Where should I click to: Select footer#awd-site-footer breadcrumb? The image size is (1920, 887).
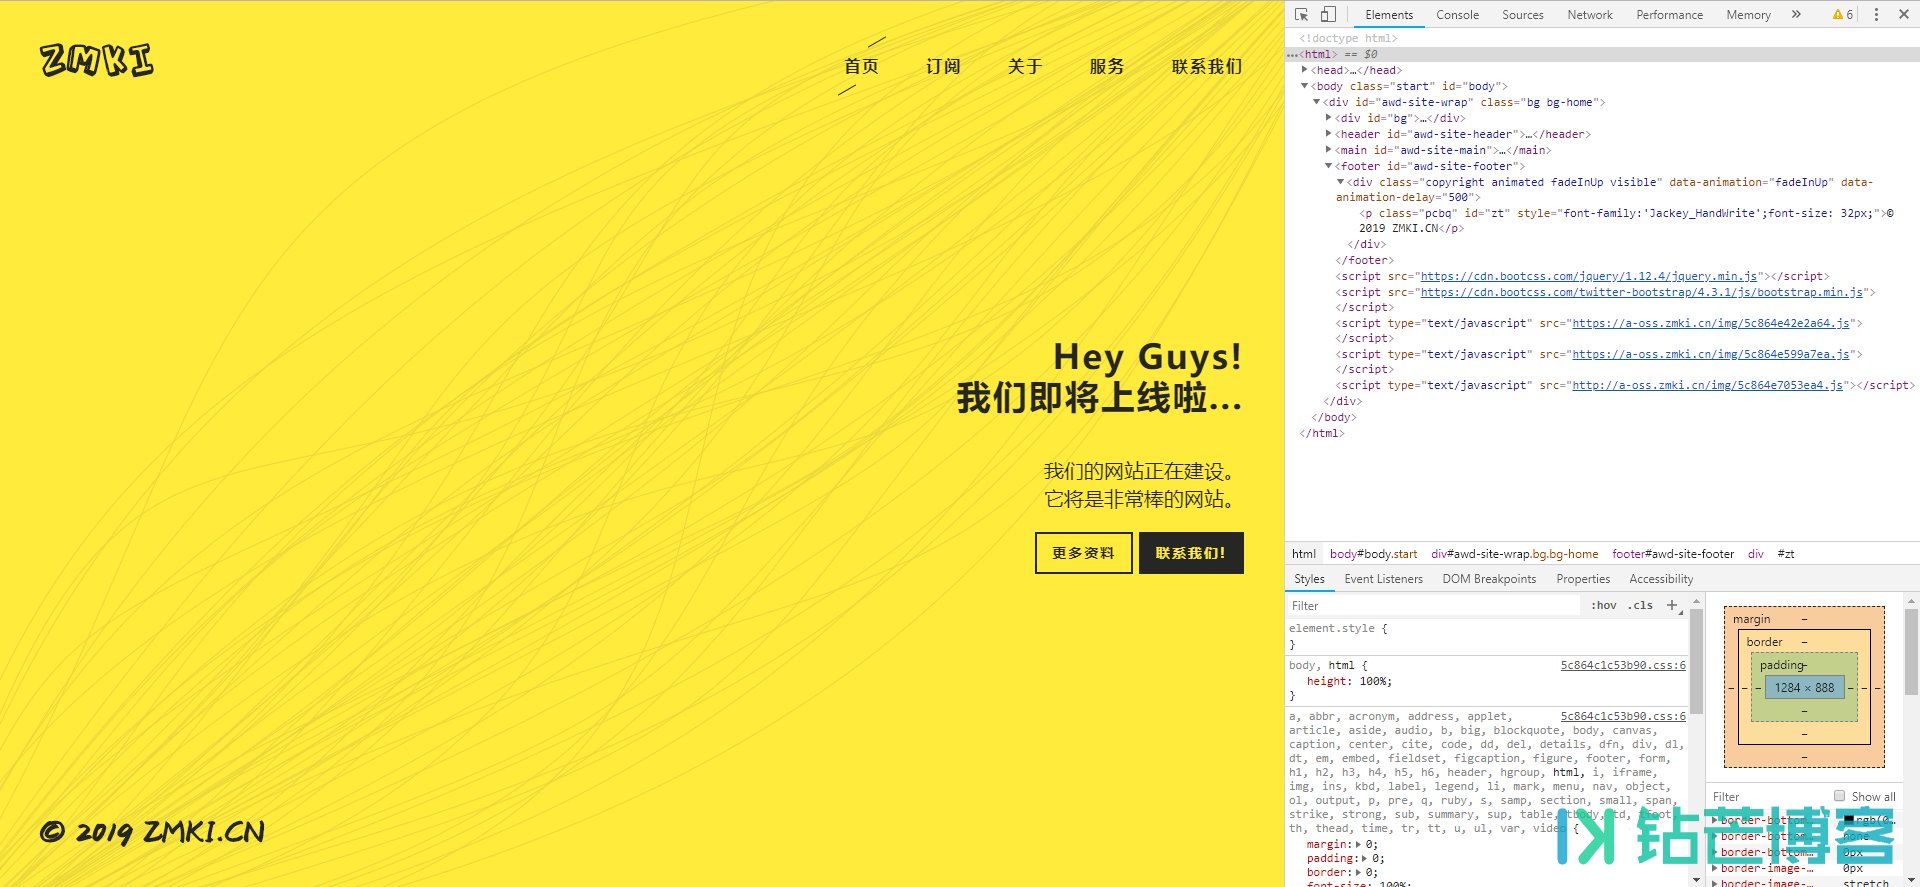click(1672, 553)
